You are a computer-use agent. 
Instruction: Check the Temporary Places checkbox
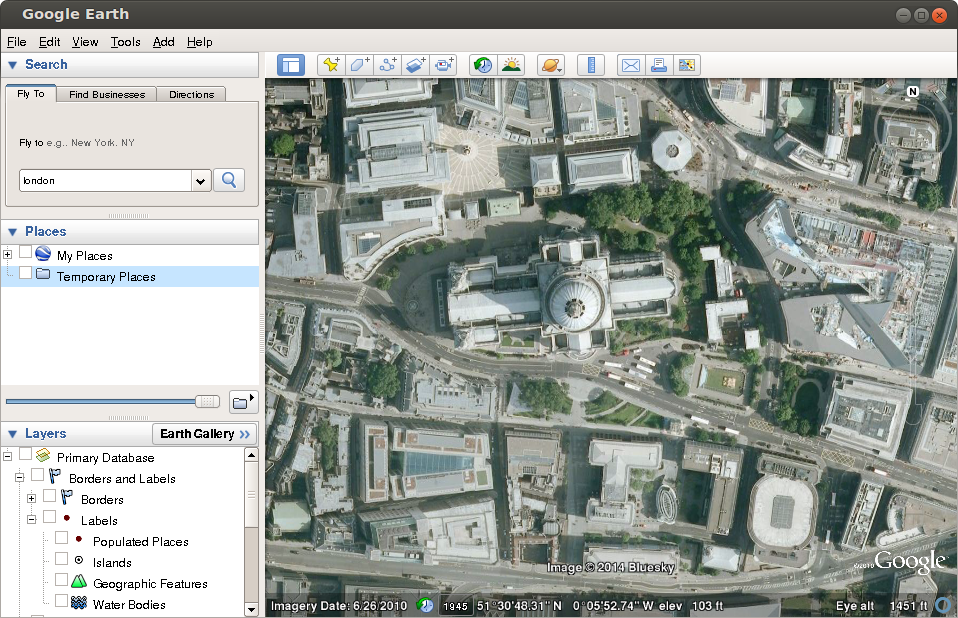(25, 273)
